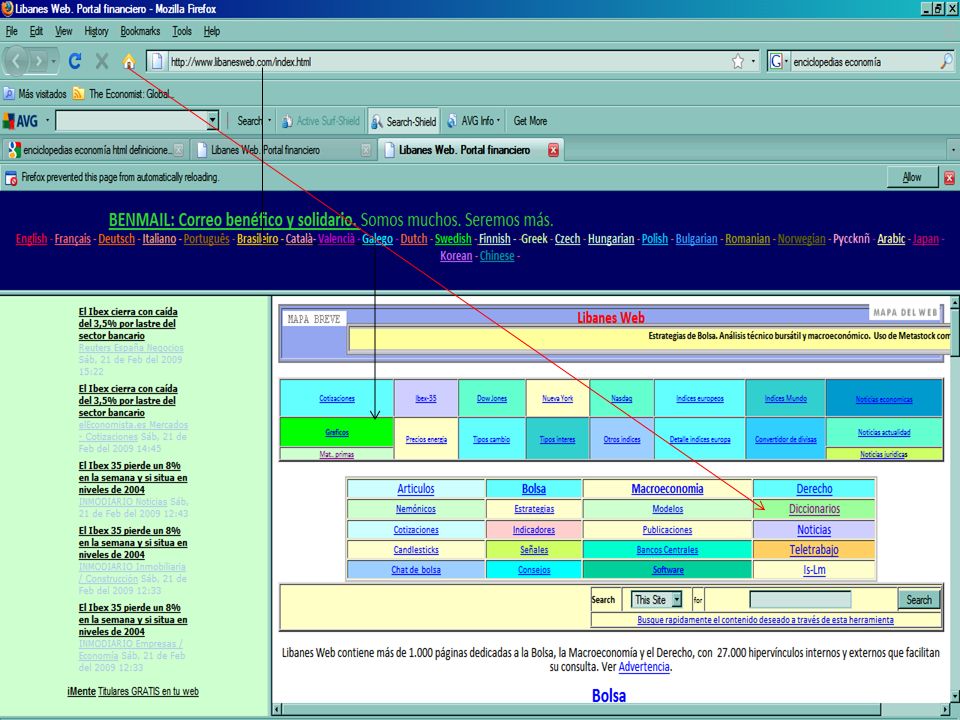Open The Economist feed bookmark
This screenshot has height=720, width=960.
[x=123, y=94]
